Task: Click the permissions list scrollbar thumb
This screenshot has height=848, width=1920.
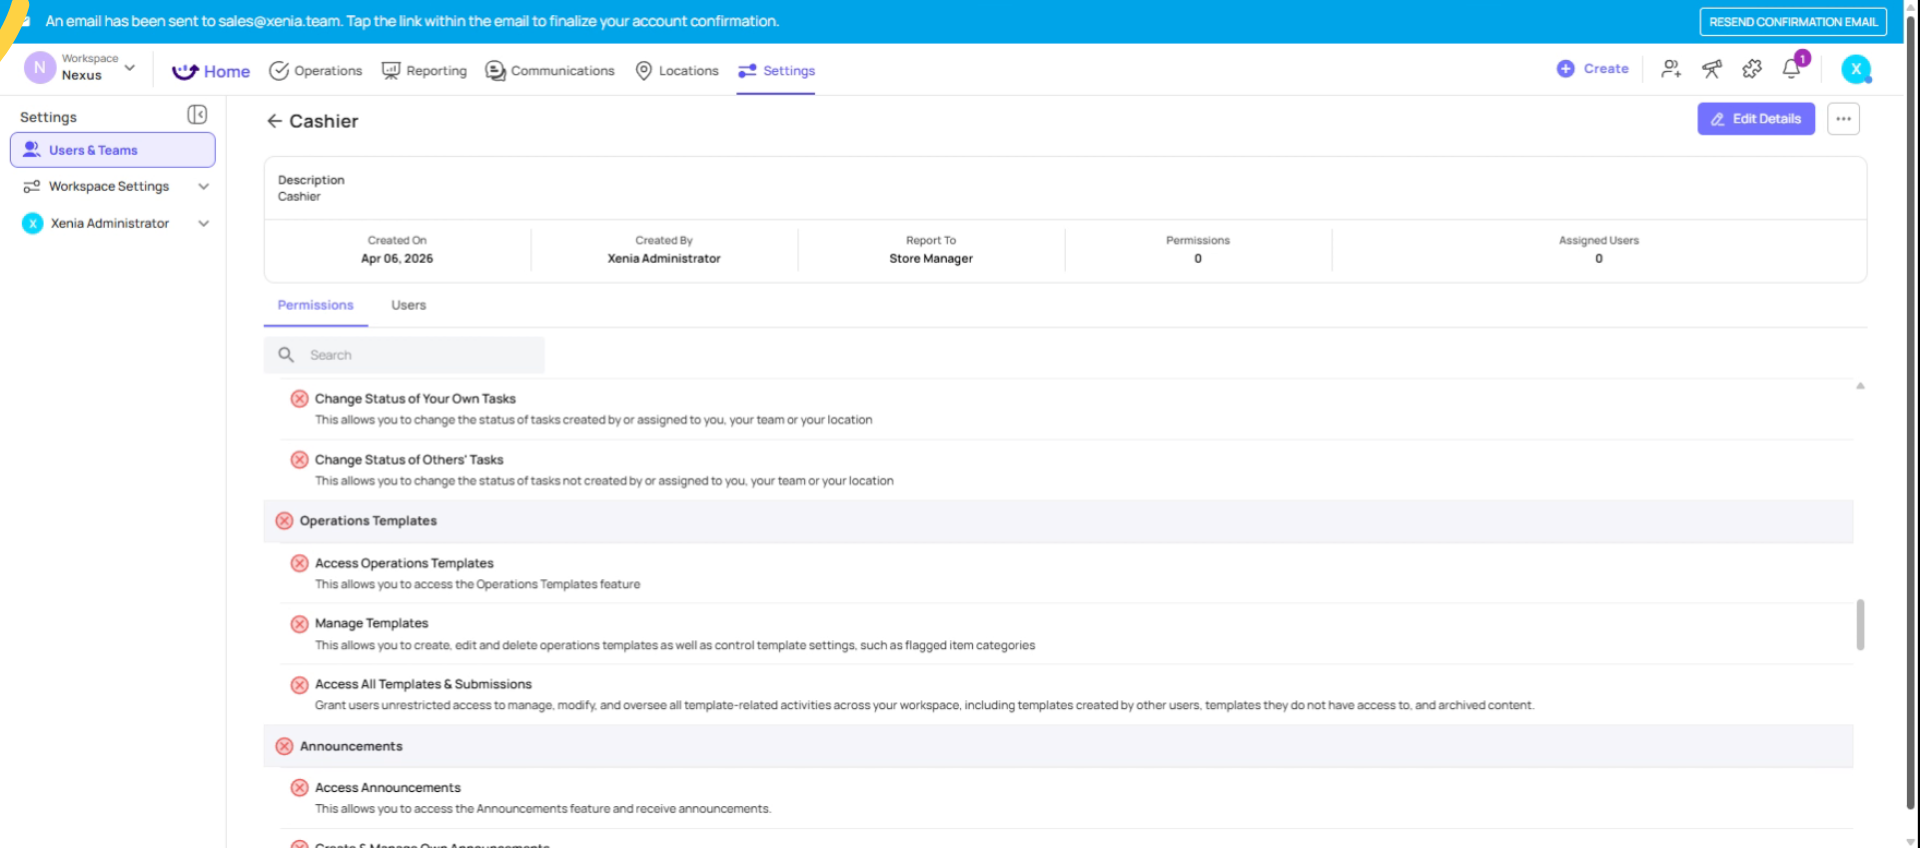Action: pyautogui.click(x=1860, y=624)
